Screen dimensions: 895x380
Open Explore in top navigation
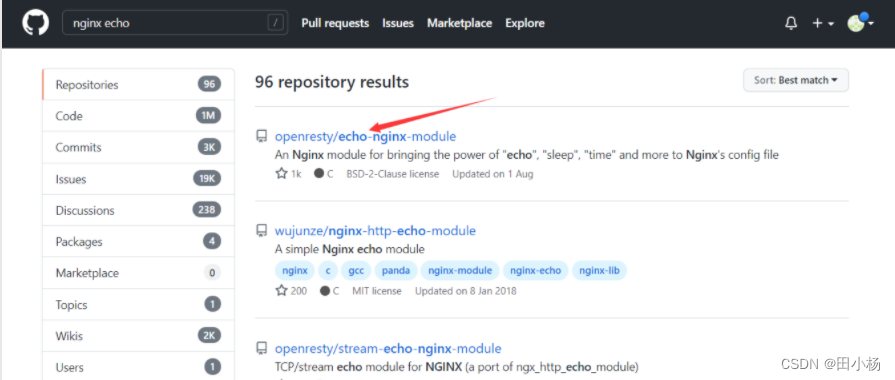pyautogui.click(x=525, y=23)
